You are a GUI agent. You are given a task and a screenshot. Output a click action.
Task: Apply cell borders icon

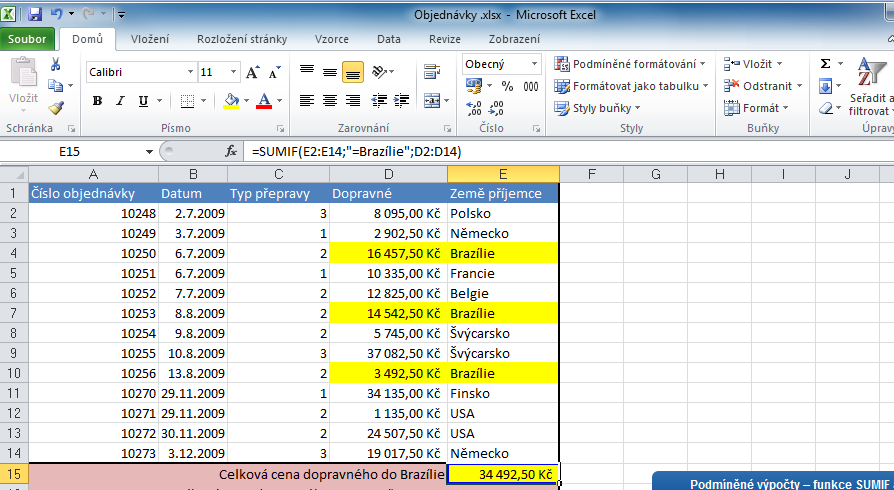(x=187, y=101)
